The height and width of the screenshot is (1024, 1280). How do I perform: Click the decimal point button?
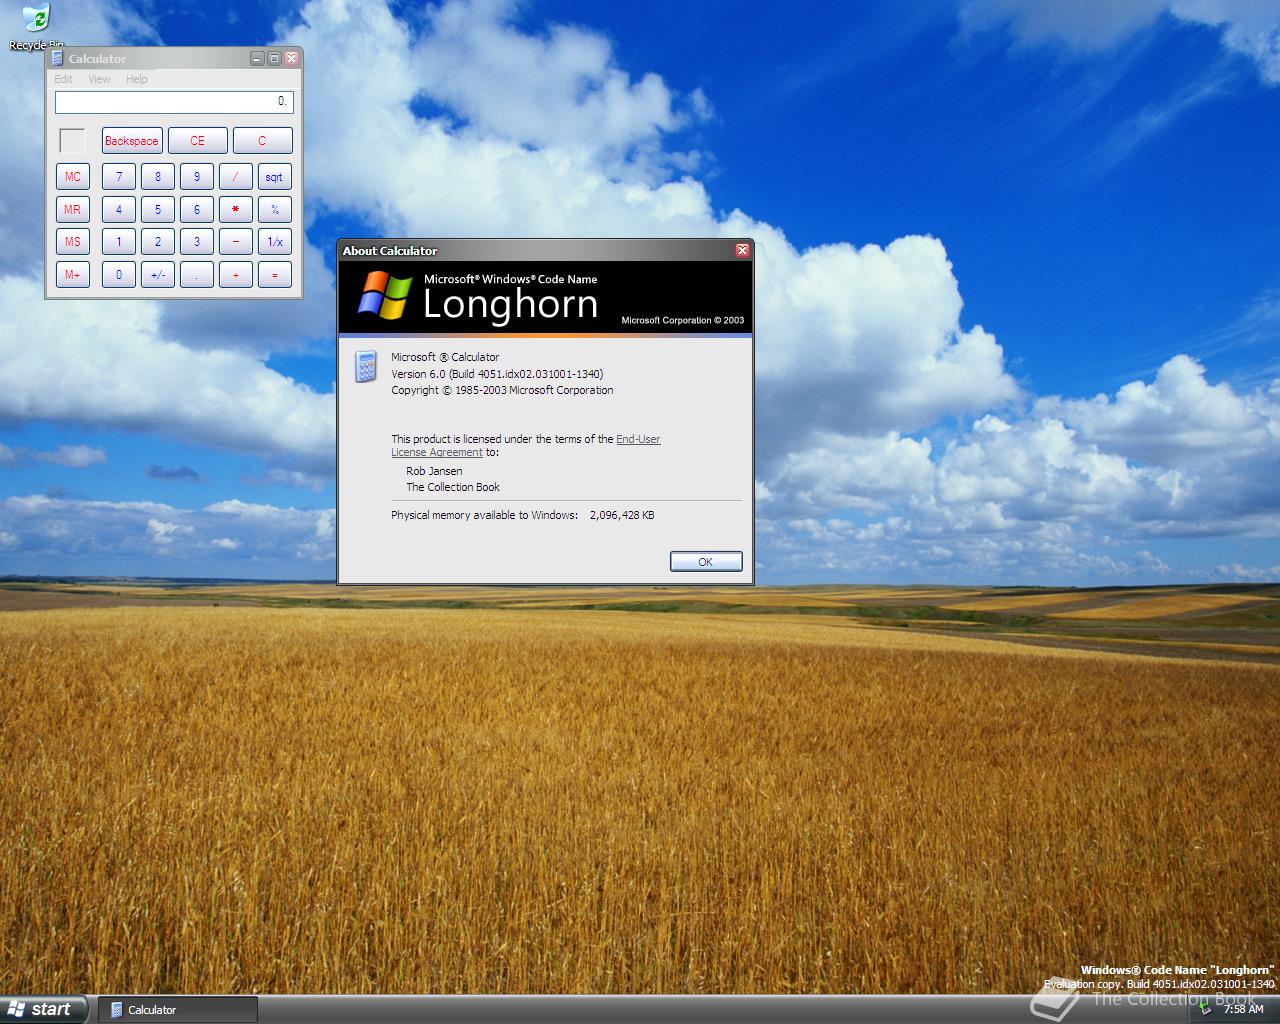(x=197, y=275)
